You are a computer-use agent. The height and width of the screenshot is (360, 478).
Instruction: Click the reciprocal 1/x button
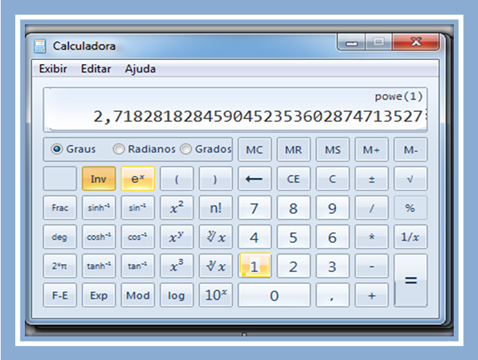point(411,237)
